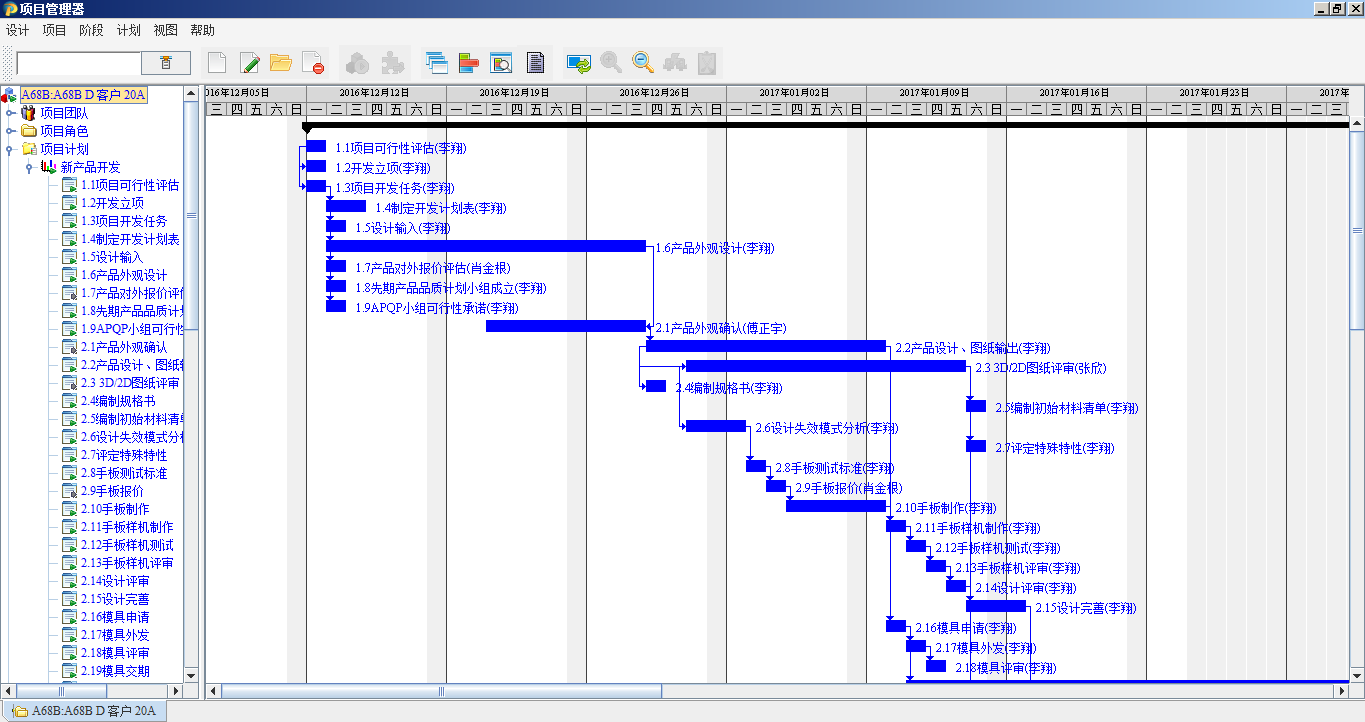
Task: Click the Gantt bar for 2.10手板制作
Action: point(836,506)
